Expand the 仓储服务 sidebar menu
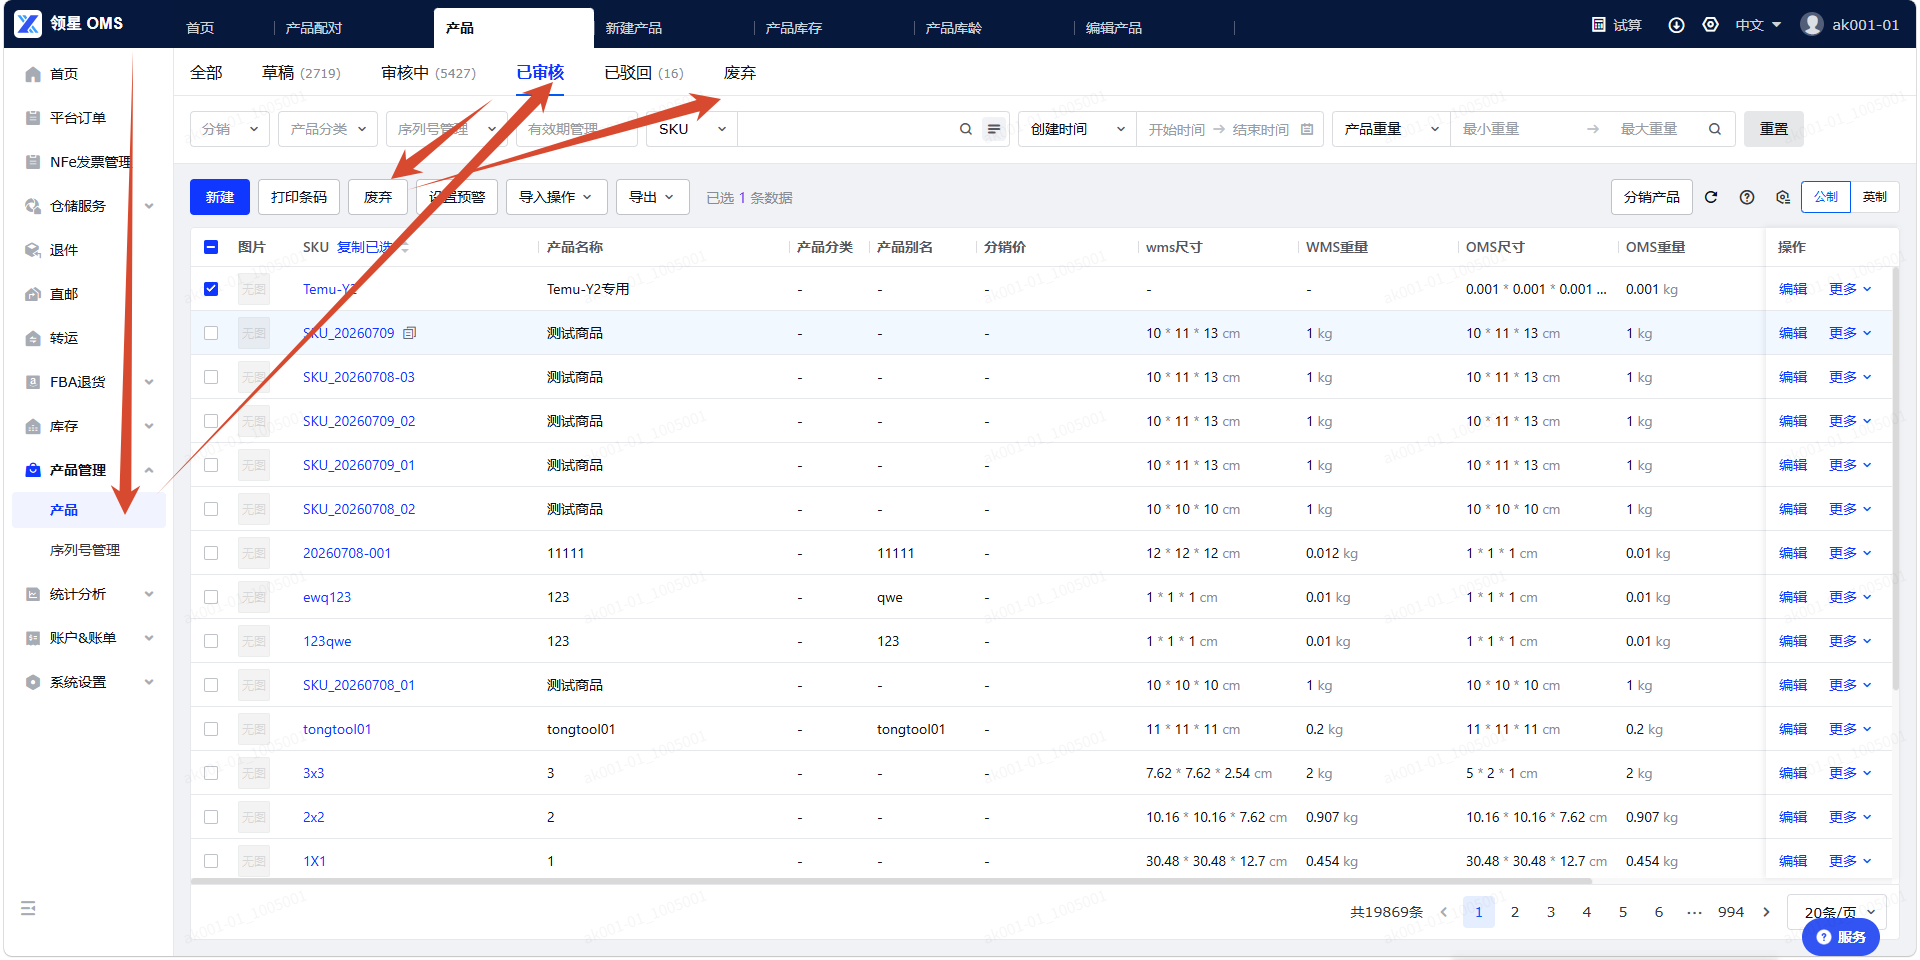This screenshot has height=960, width=1920. point(90,206)
